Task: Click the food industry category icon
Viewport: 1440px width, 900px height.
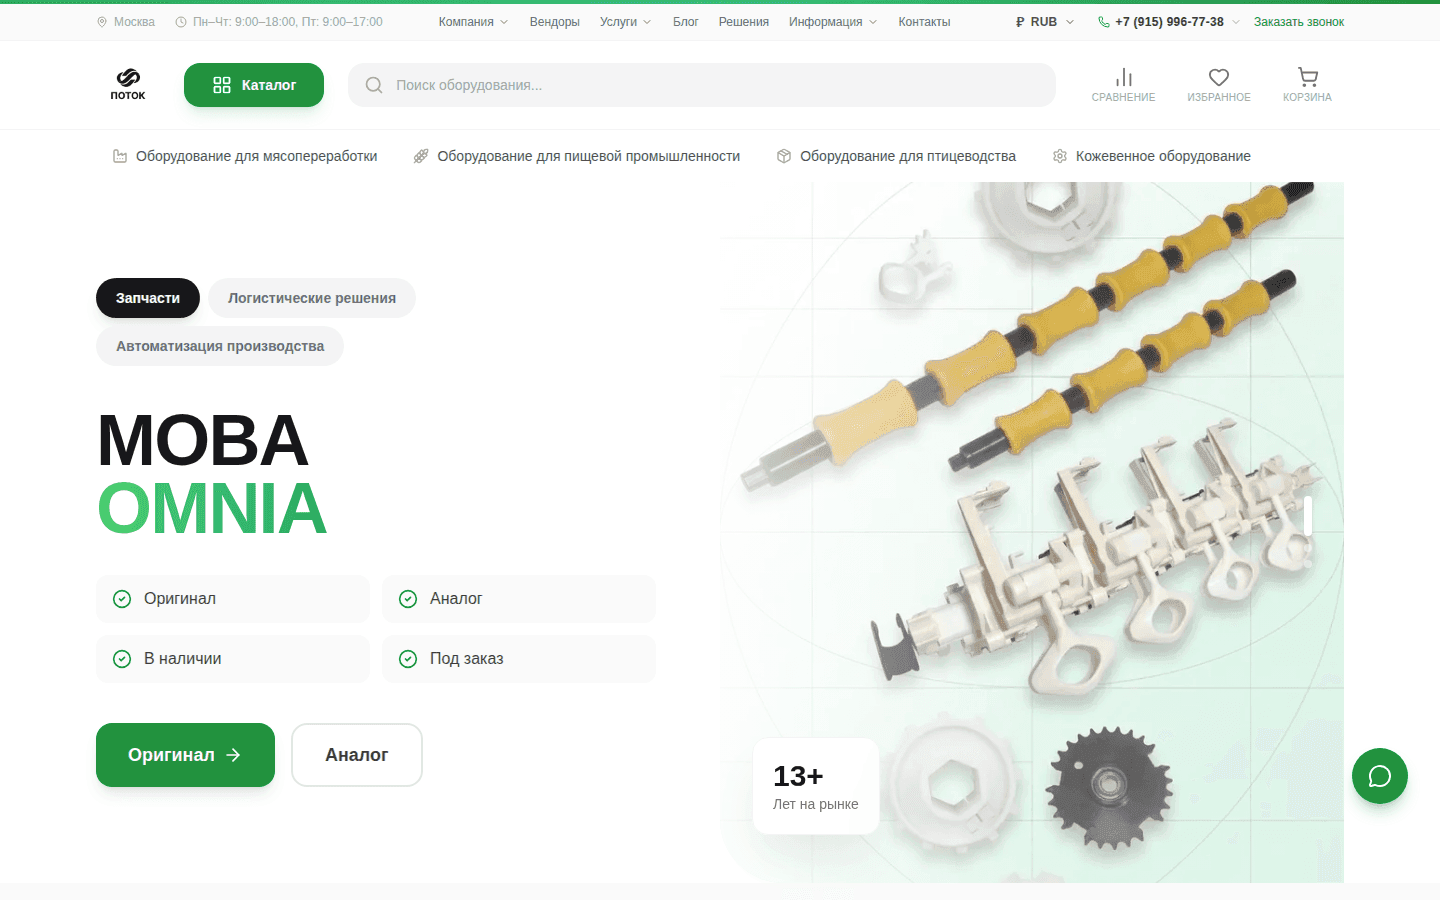Action: tap(421, 156)
